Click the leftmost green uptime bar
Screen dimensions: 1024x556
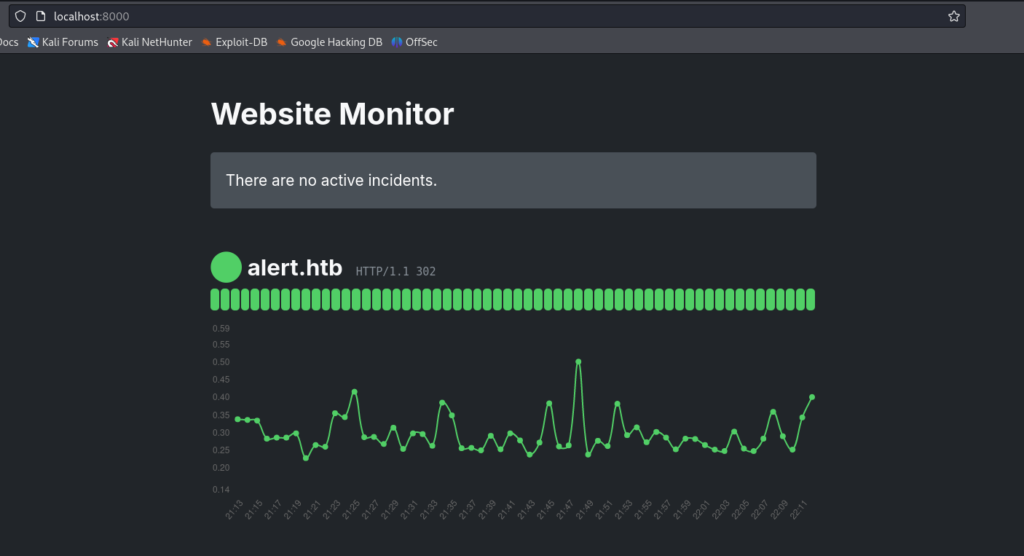pyautogui.click(x=215, y=299)
